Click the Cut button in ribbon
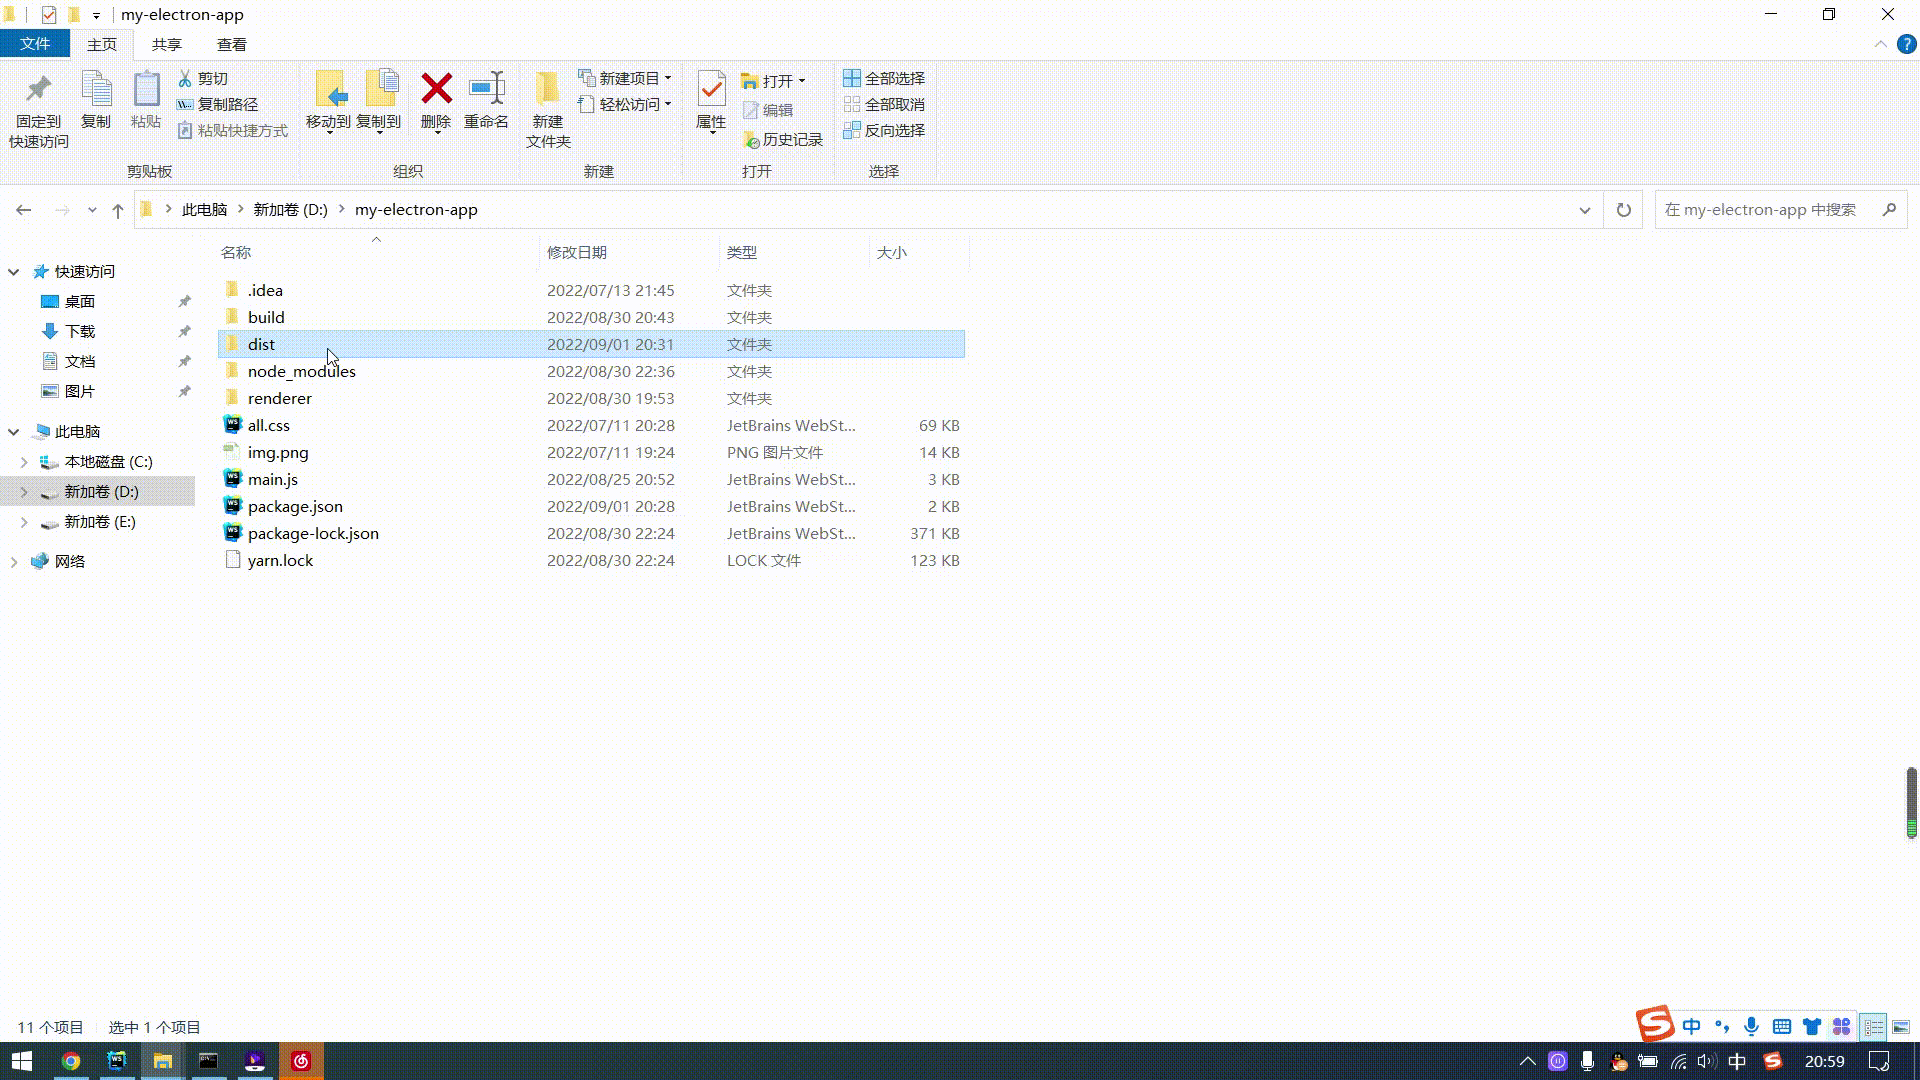This screenshot has width=1920, height=1080. 203,78
